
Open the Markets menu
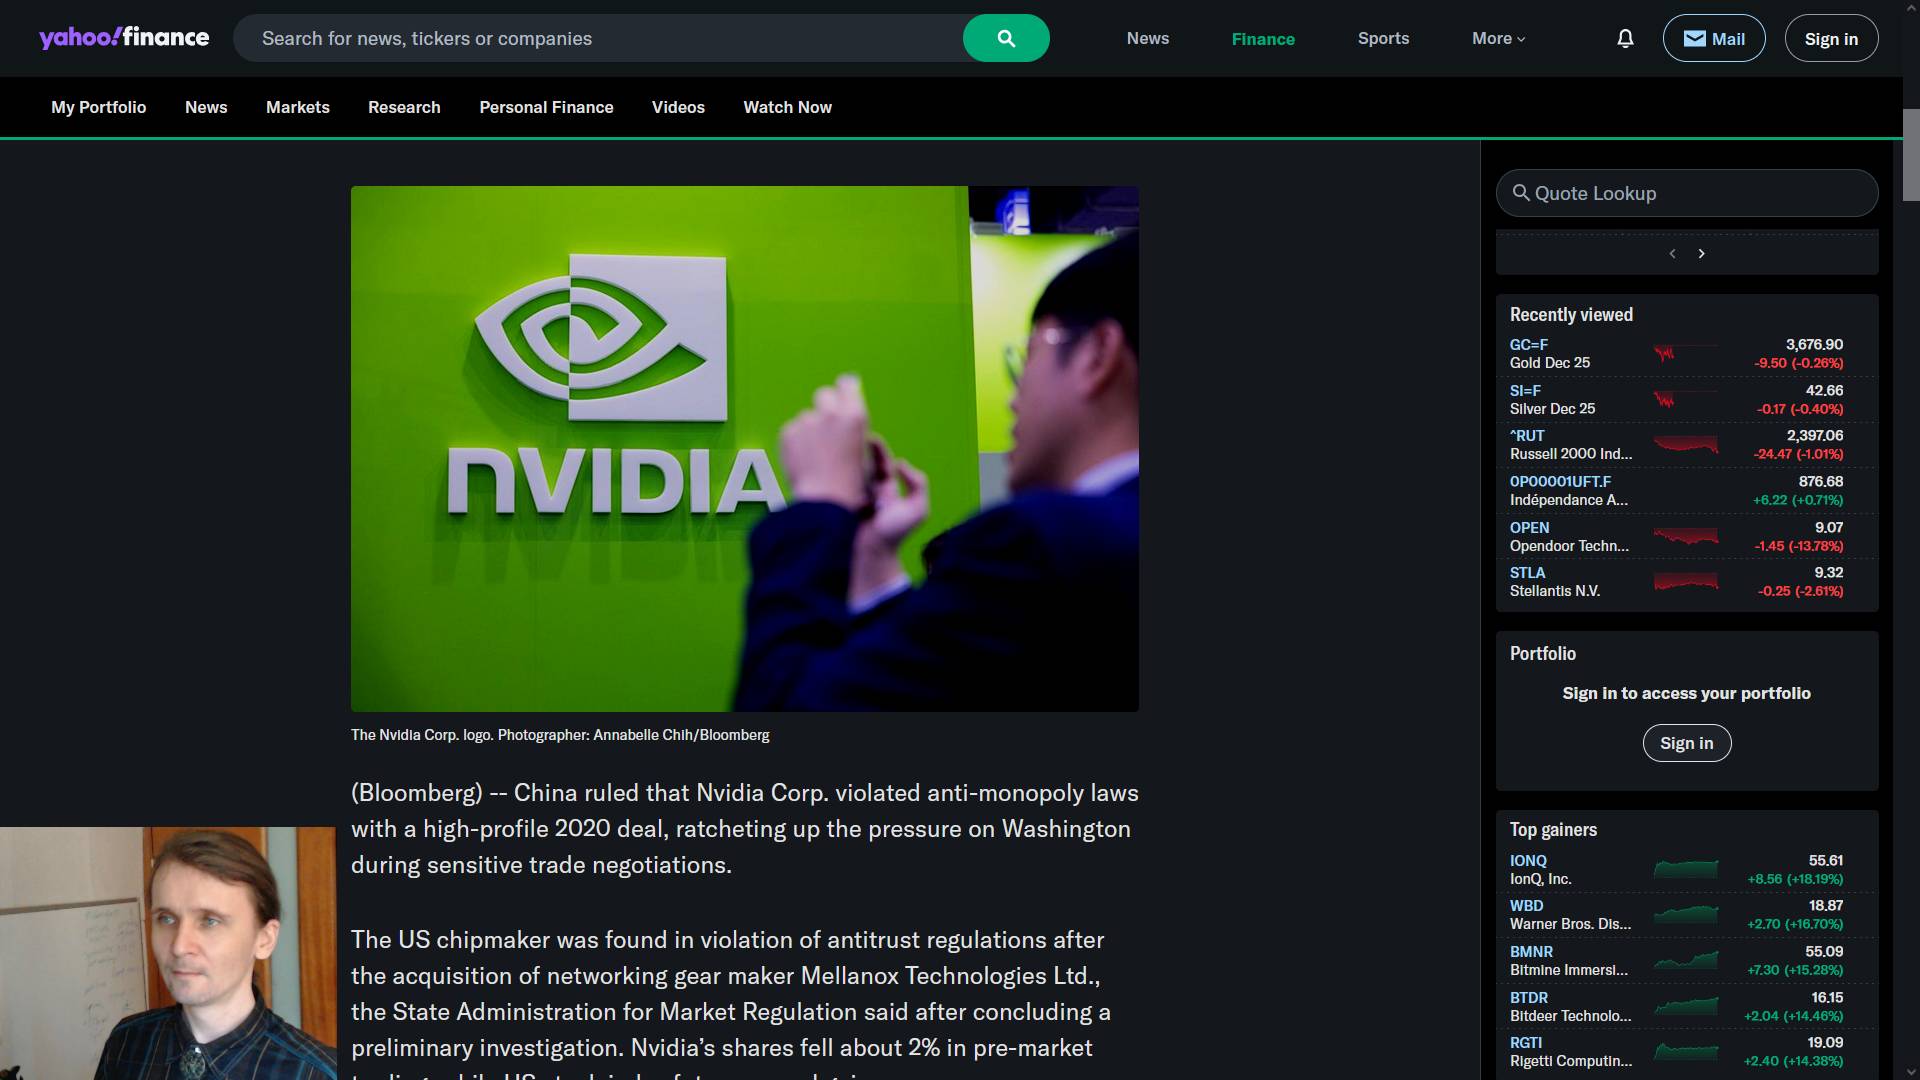pyautogui.click(x=297, y=107)
